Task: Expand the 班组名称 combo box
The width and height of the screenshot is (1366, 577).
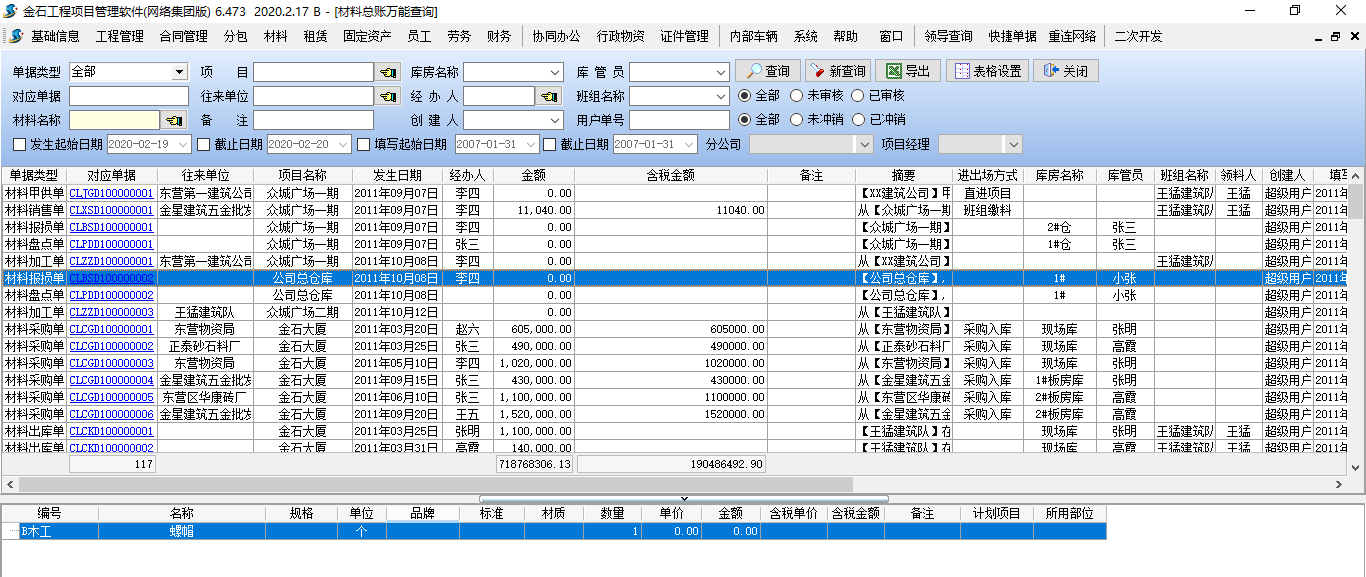Action: pyautogui.click(x=720, y=96)
